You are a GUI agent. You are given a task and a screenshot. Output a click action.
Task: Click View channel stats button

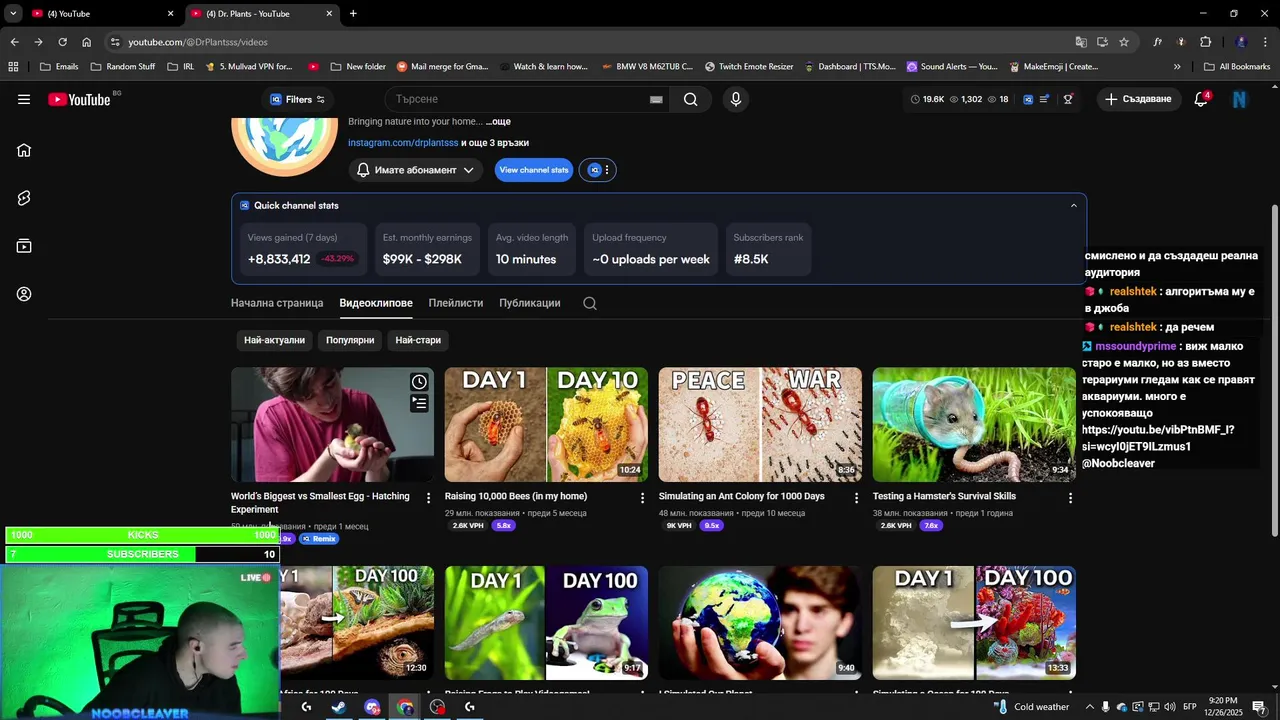534,170
